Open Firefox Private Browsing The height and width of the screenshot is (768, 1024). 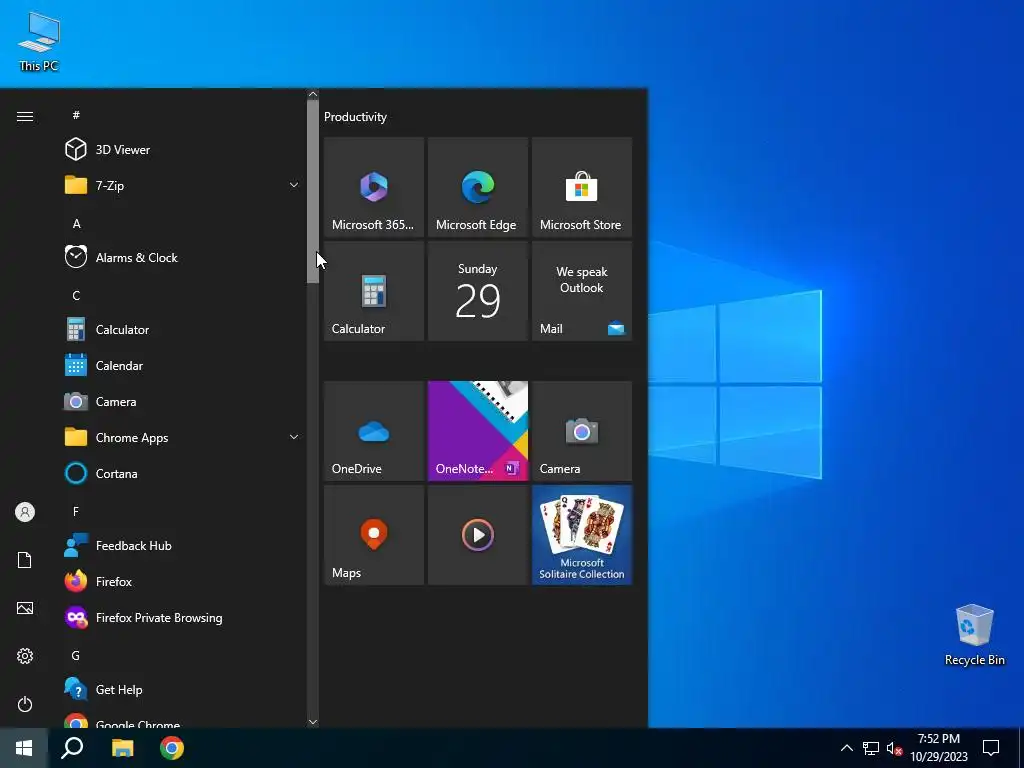click(182, 617)
